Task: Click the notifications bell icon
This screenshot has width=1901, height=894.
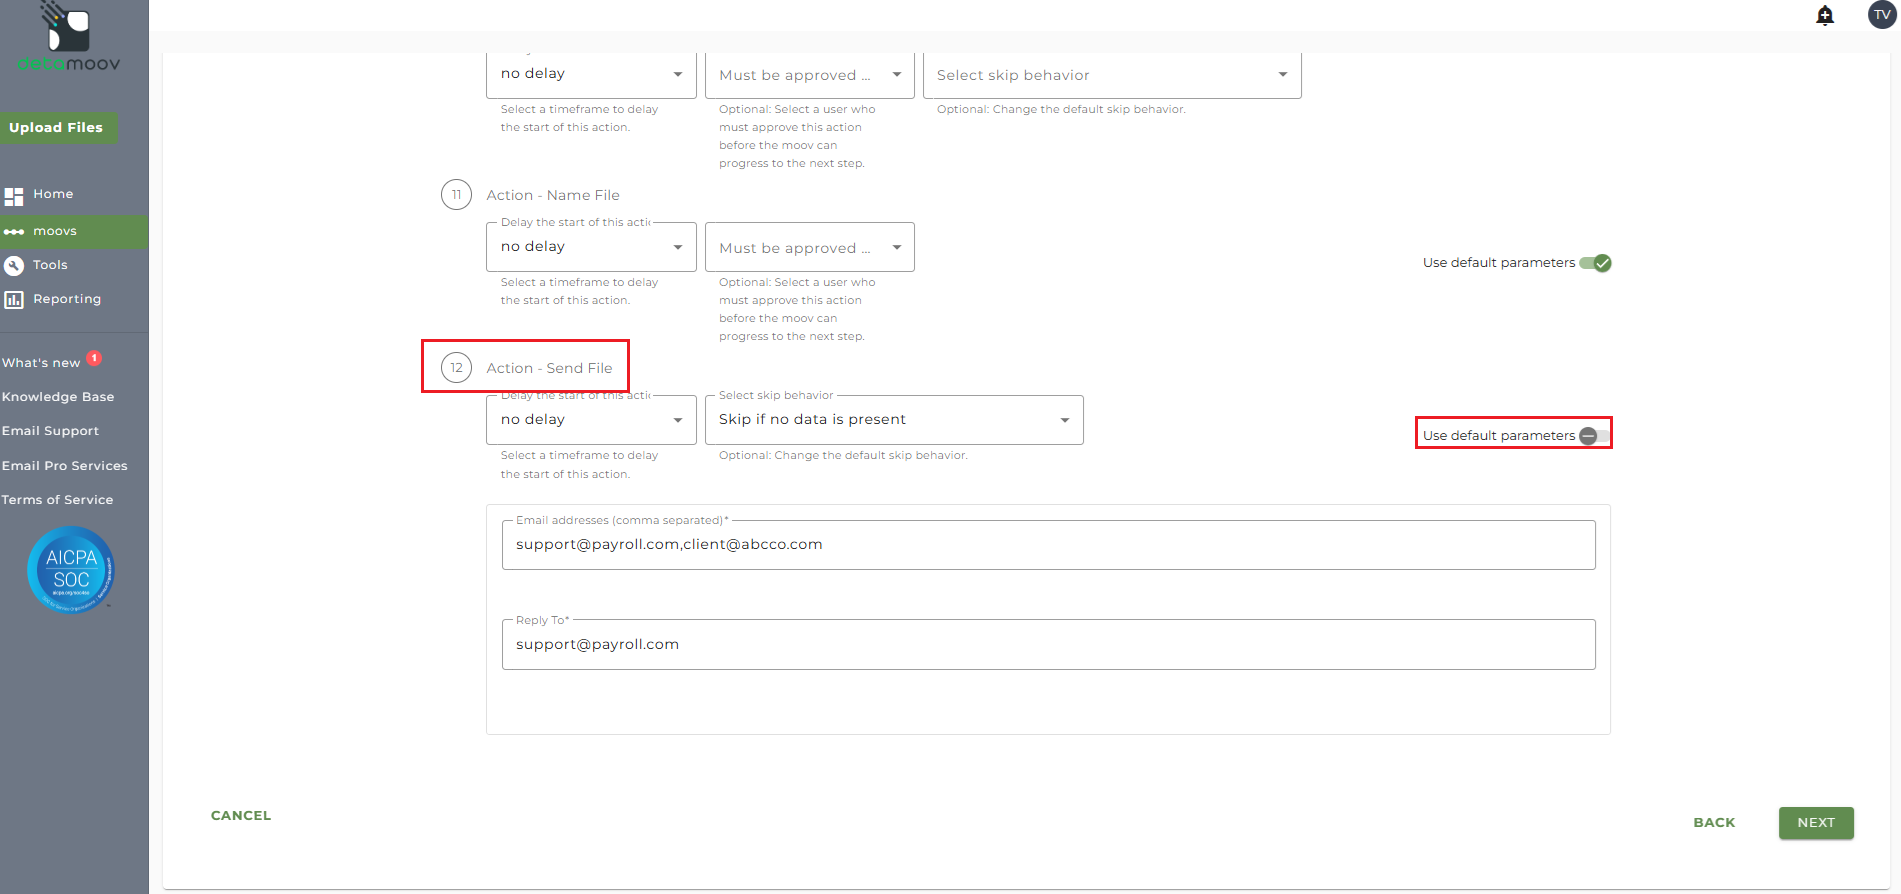Action: pyautogui.click(x=1825, y=15)
